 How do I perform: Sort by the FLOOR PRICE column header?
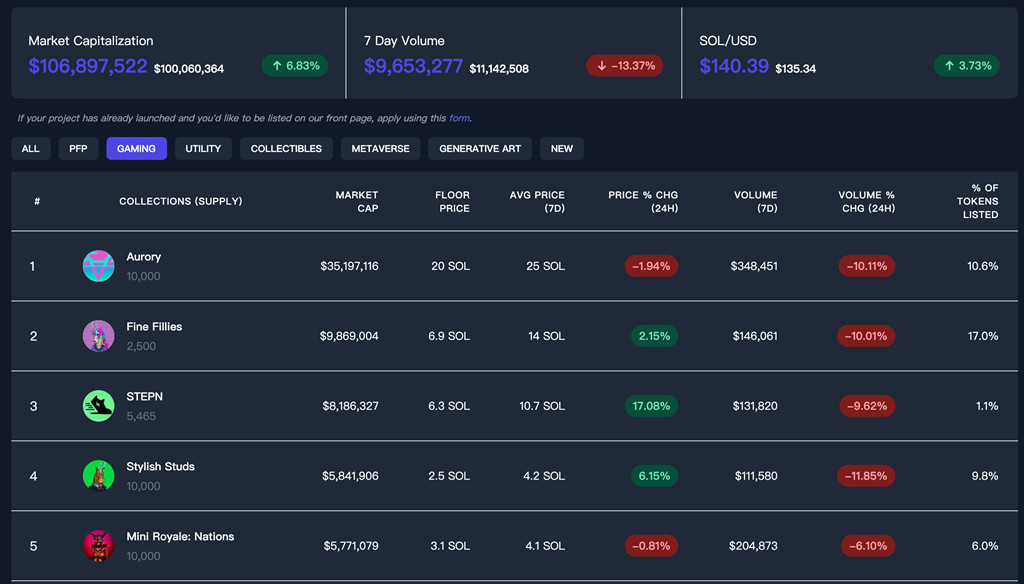click(453, 201)
